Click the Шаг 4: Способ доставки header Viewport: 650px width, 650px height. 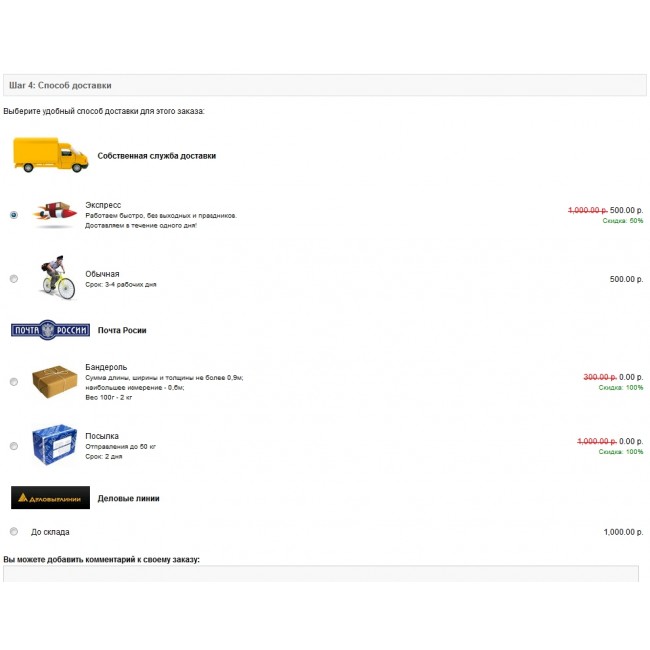coord(60,86)
